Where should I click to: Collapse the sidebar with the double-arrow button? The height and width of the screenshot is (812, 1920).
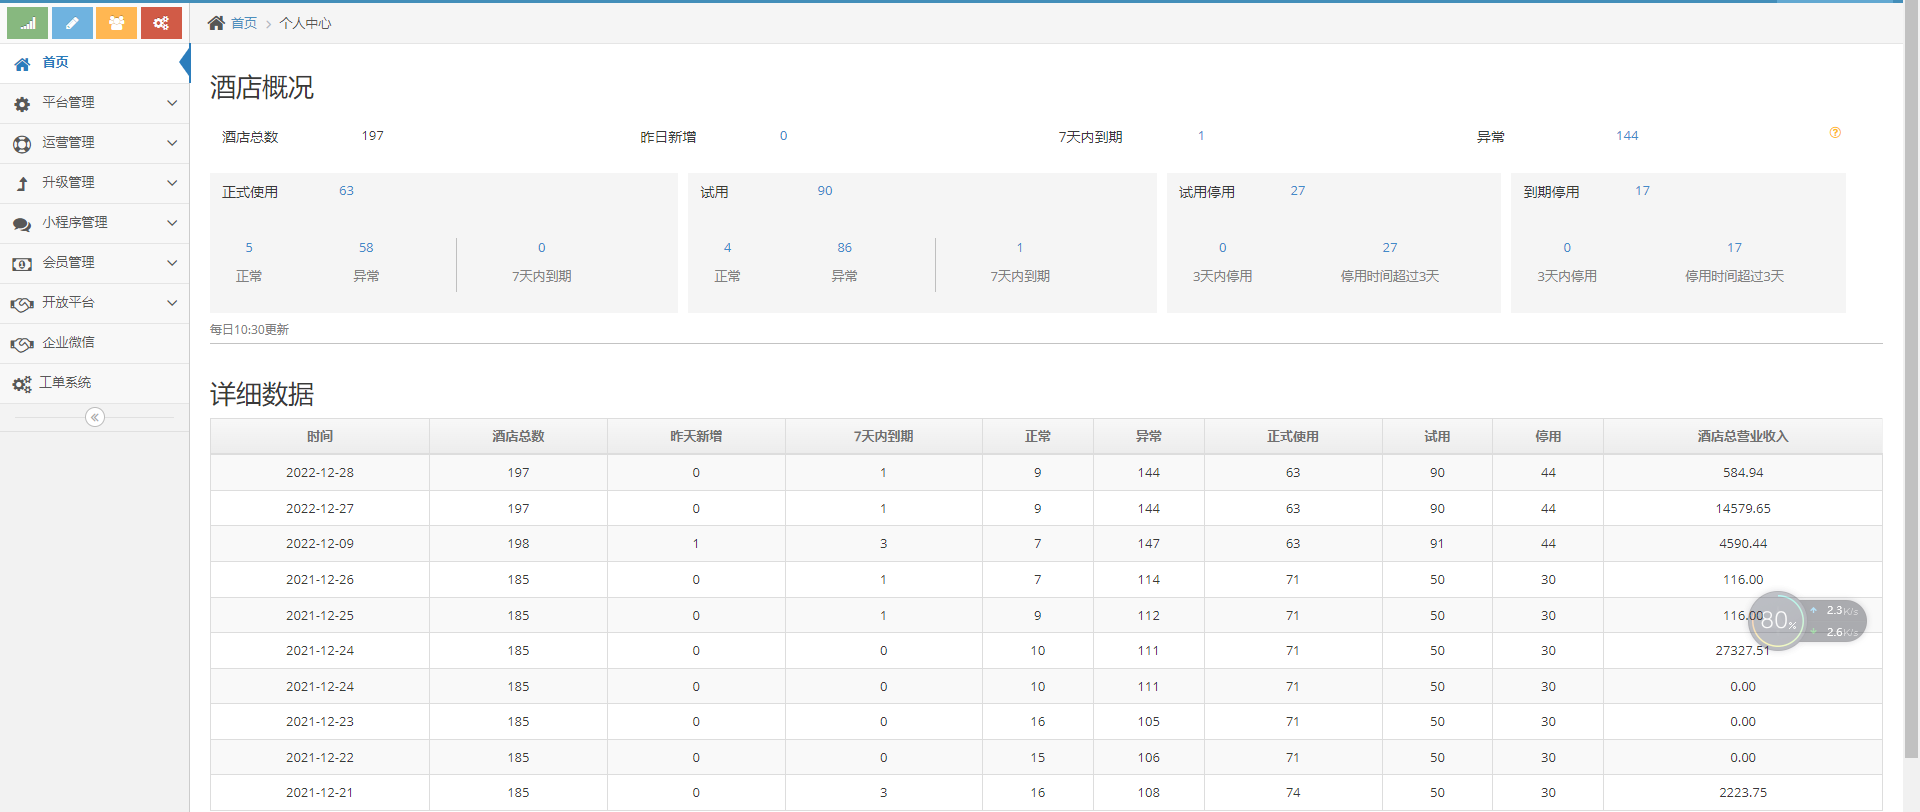(x=95, y=417)
